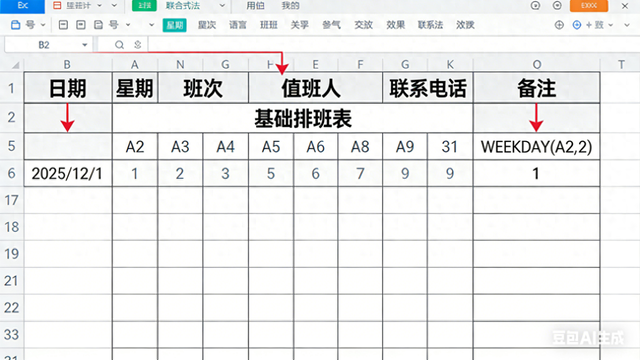This screenshot has height=360, width=640.
Task: Click the red document icon in the title bar
Action: coord(58,6)
